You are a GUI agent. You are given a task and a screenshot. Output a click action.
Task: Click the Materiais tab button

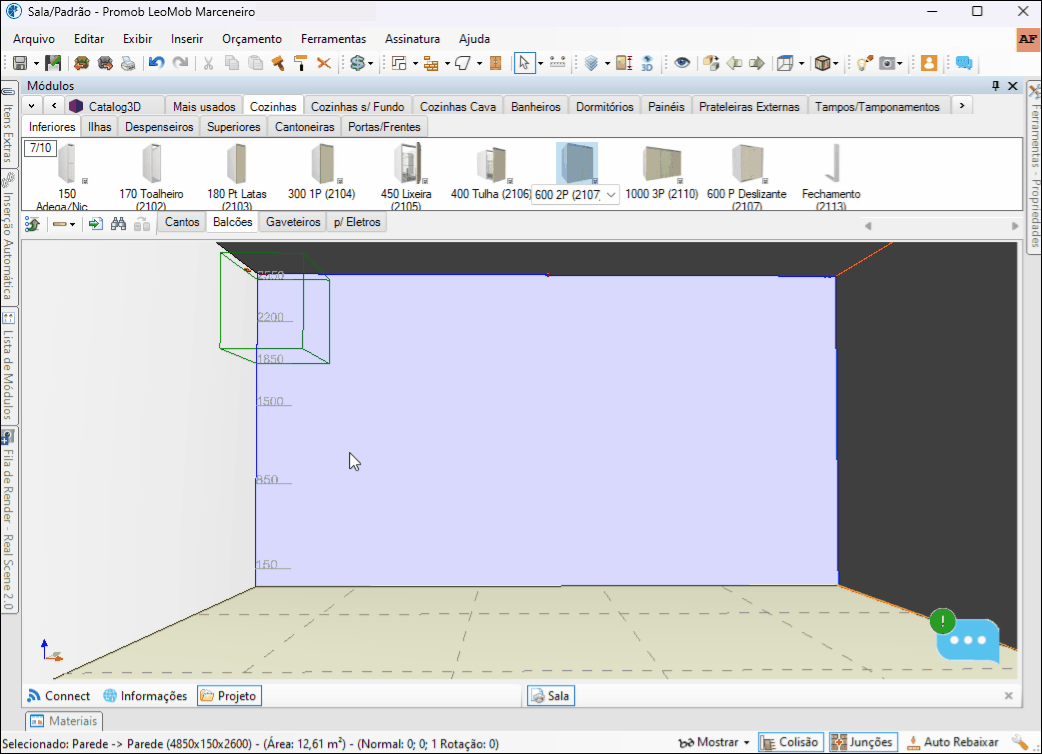pyautogui.click(x=64, y=721)
